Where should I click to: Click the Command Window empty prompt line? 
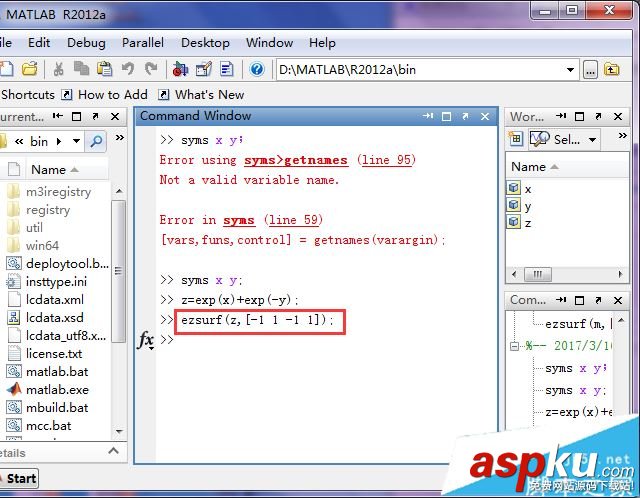(327, 340)
